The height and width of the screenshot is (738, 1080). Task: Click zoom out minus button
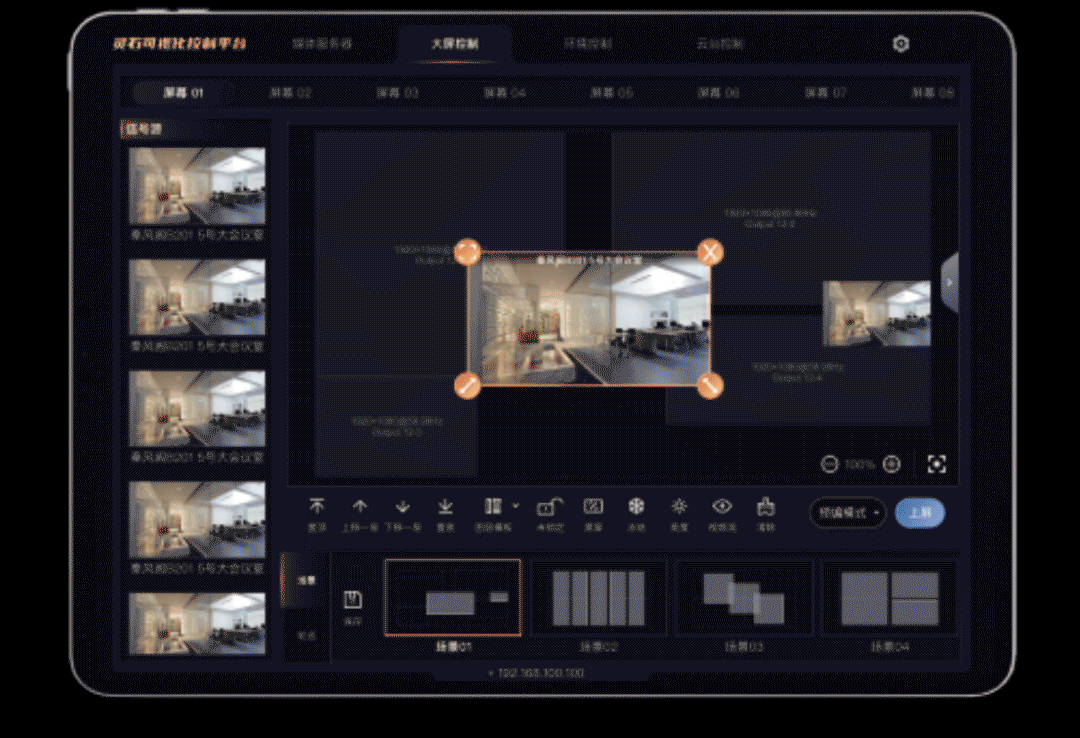(829, 464)
